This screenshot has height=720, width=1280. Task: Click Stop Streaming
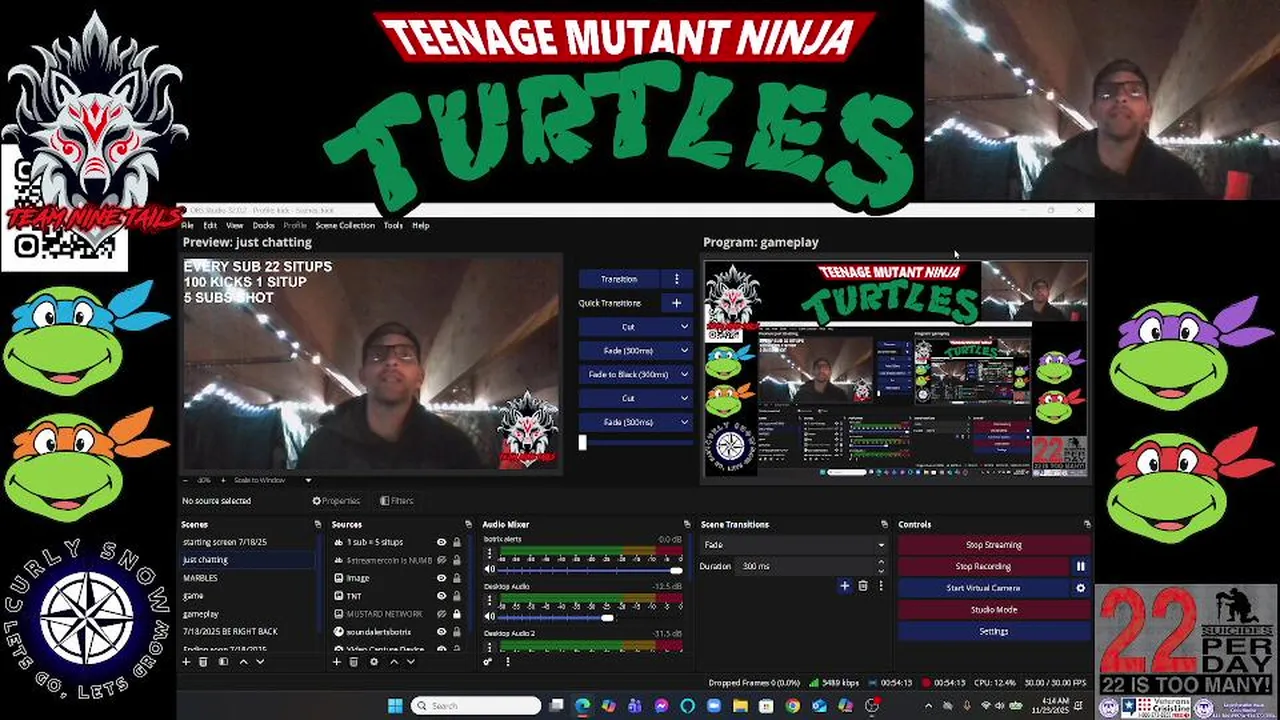(994, 545)
